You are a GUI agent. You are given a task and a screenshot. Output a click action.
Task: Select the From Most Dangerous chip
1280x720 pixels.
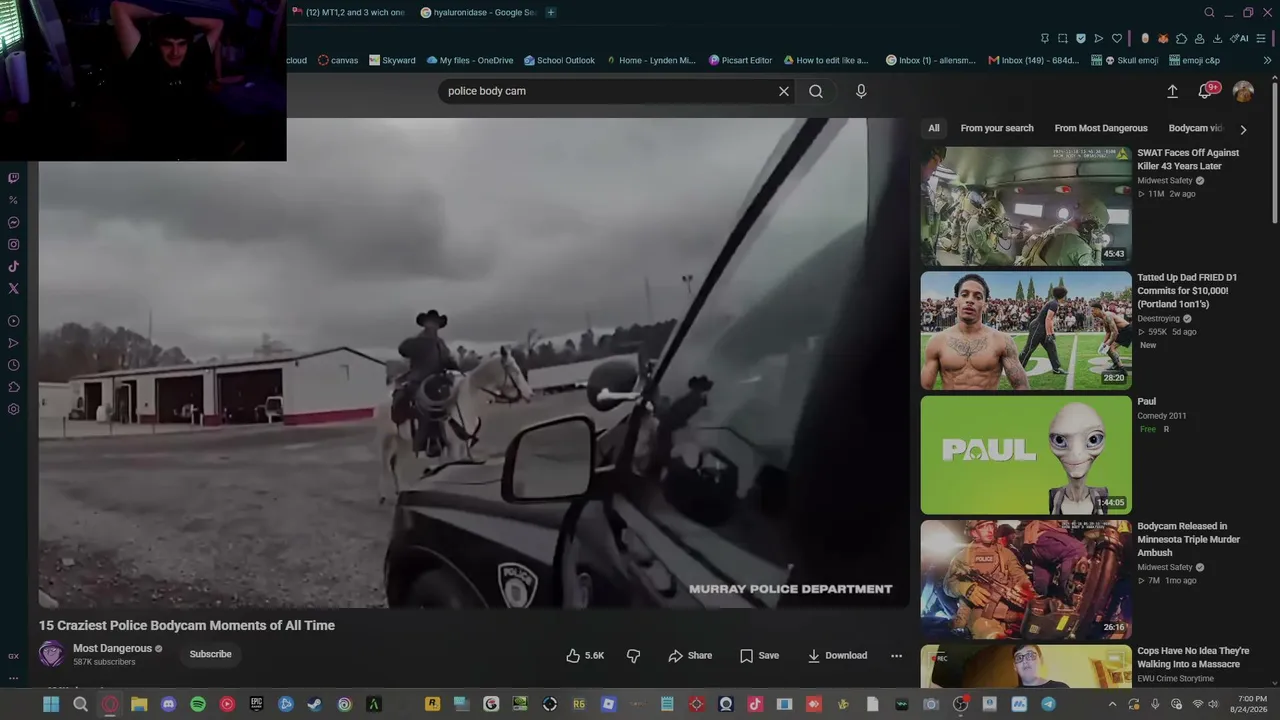(1101, 128)
